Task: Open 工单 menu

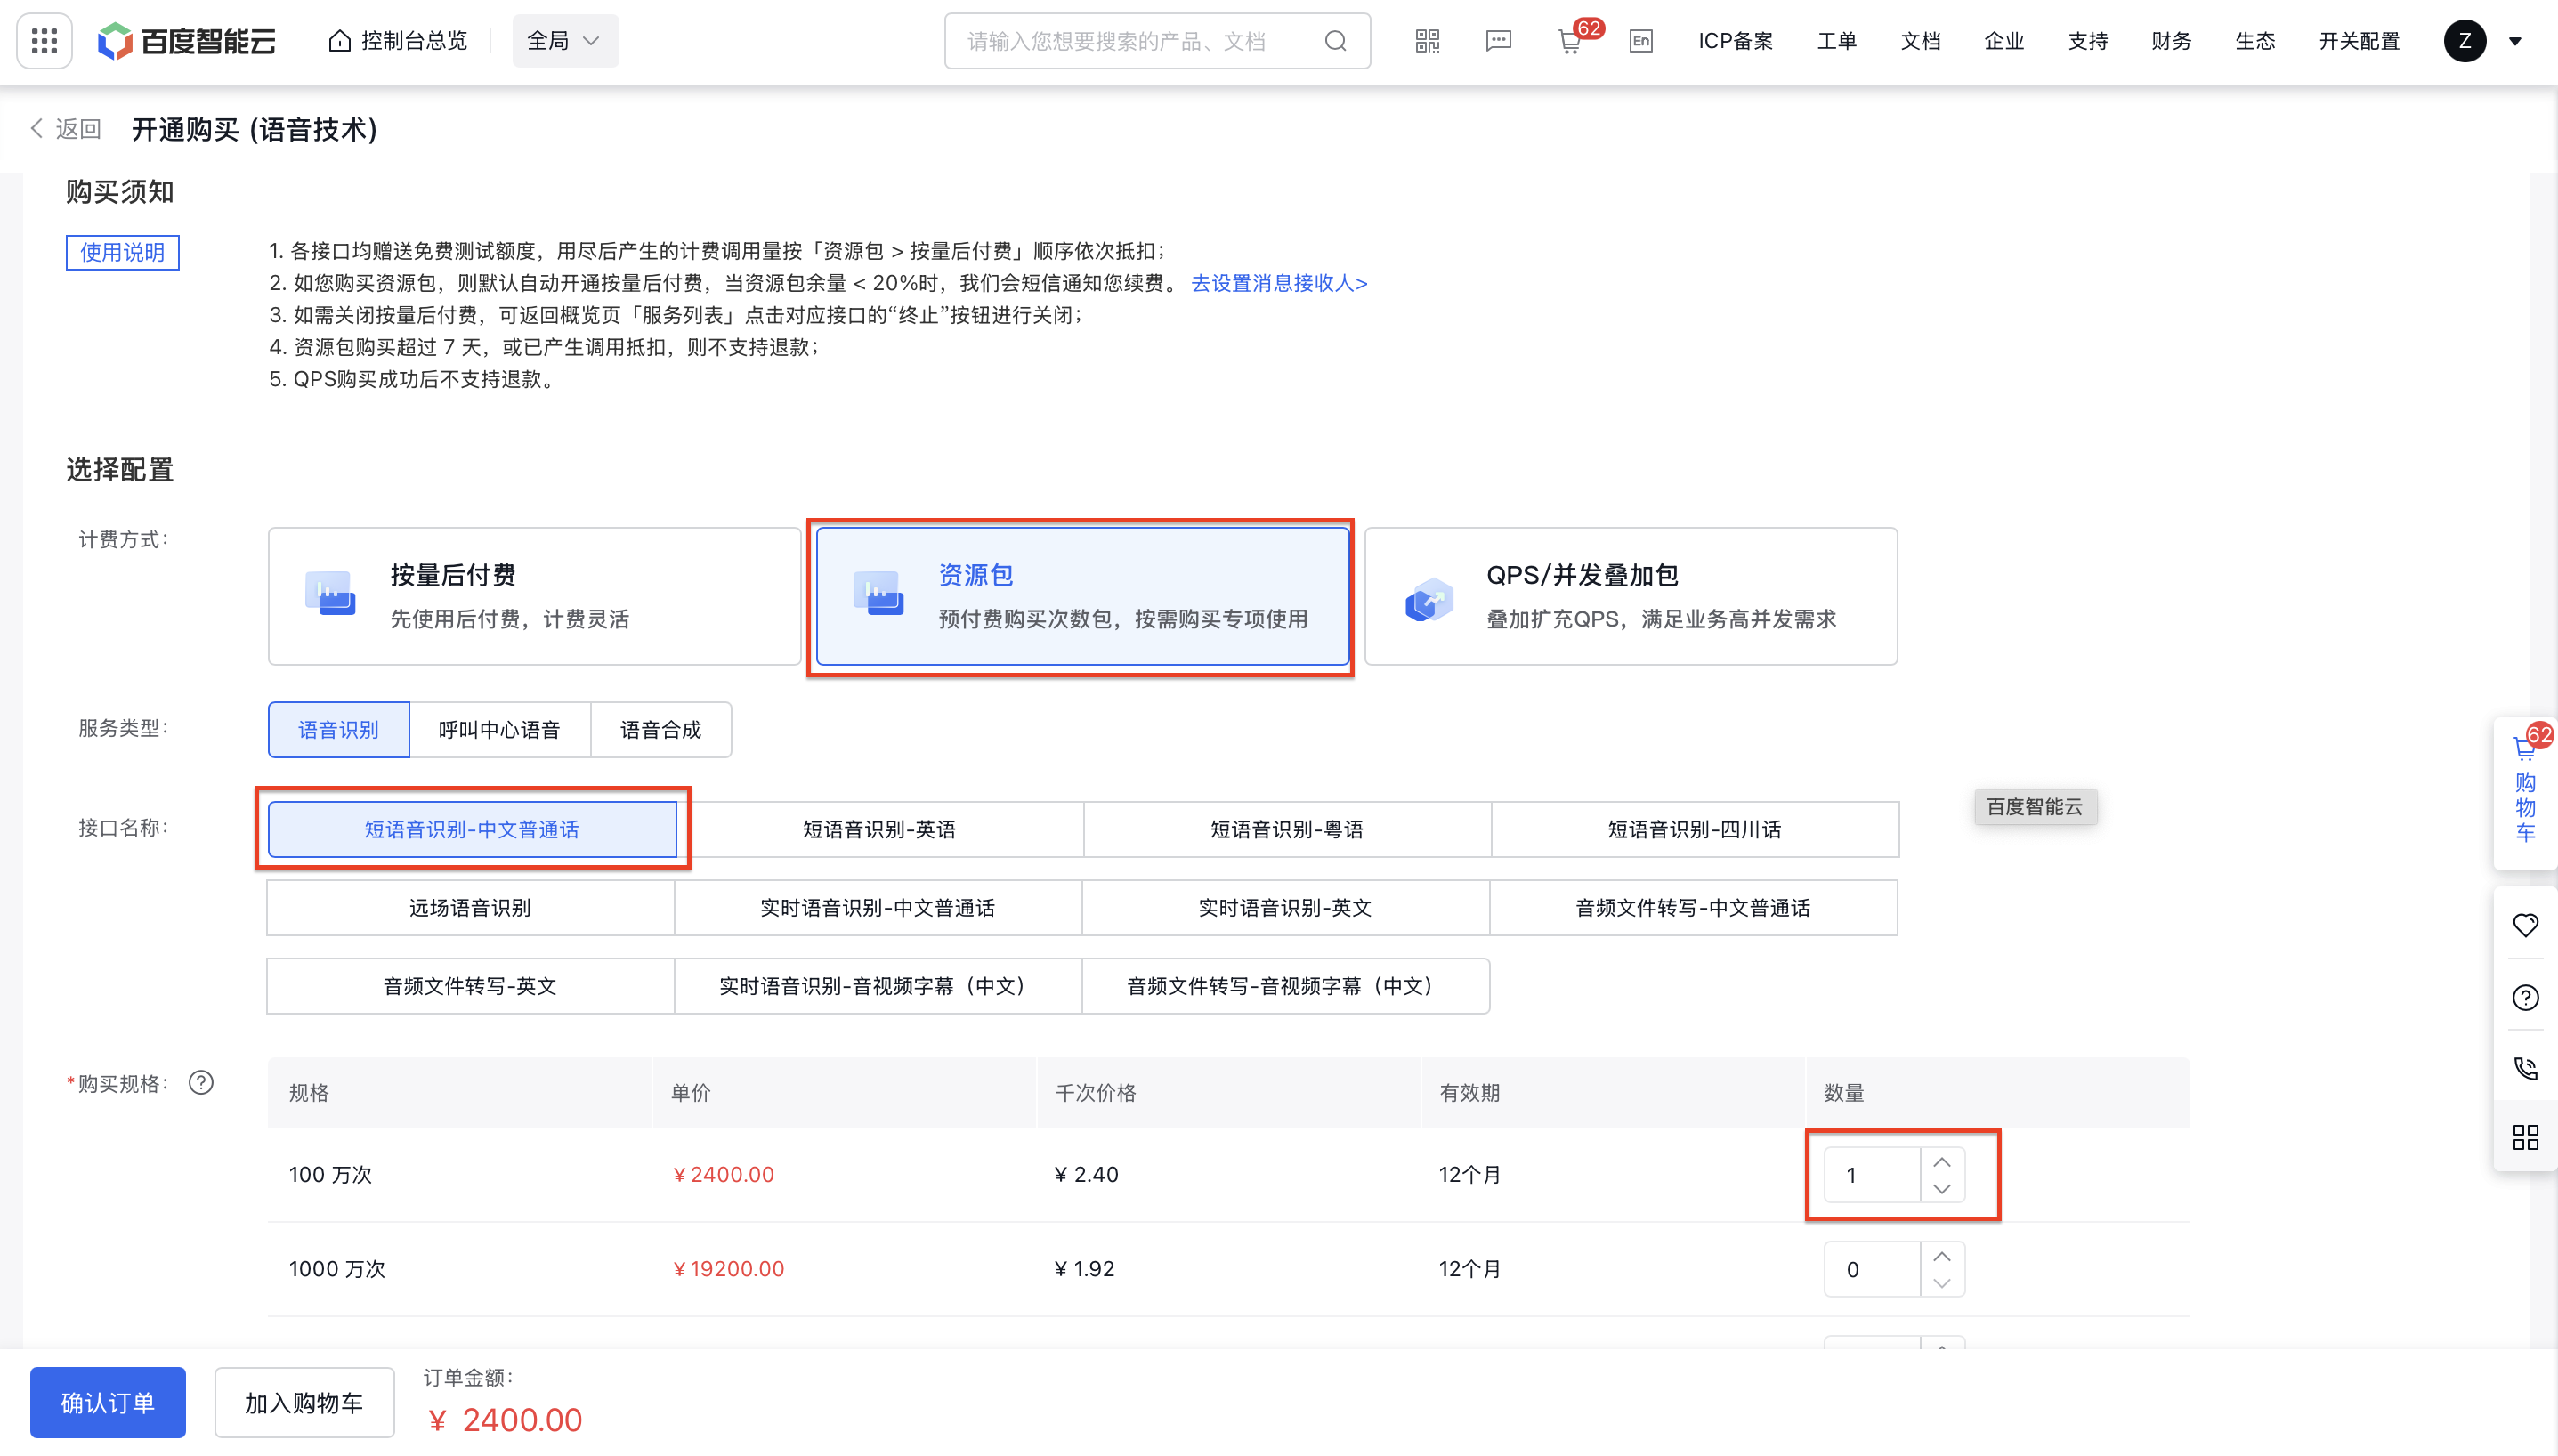Action: 1836,41
